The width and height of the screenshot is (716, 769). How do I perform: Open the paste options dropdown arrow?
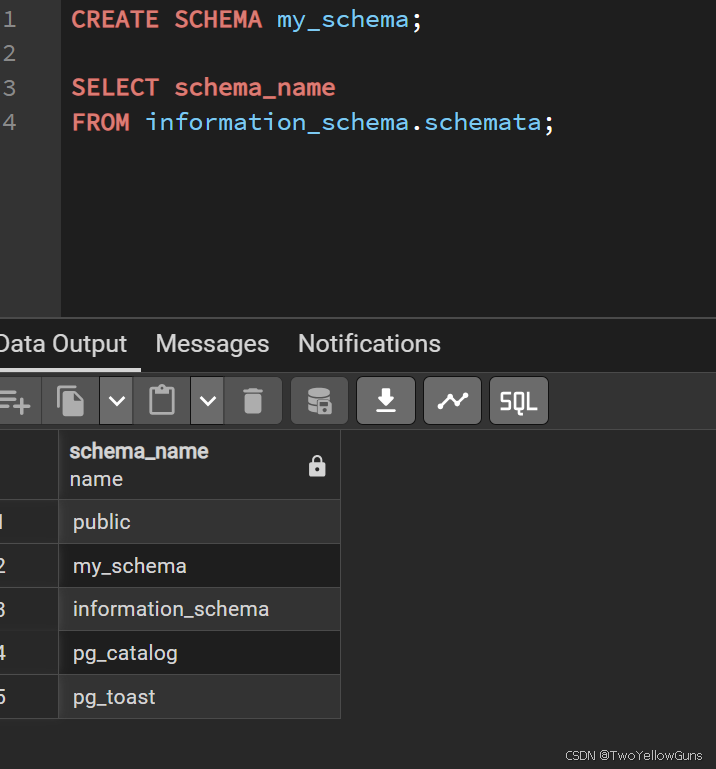coord(207,401)
